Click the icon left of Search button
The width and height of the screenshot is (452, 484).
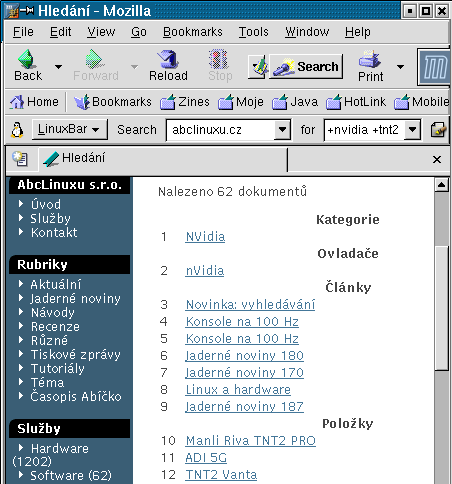(258, 67)
